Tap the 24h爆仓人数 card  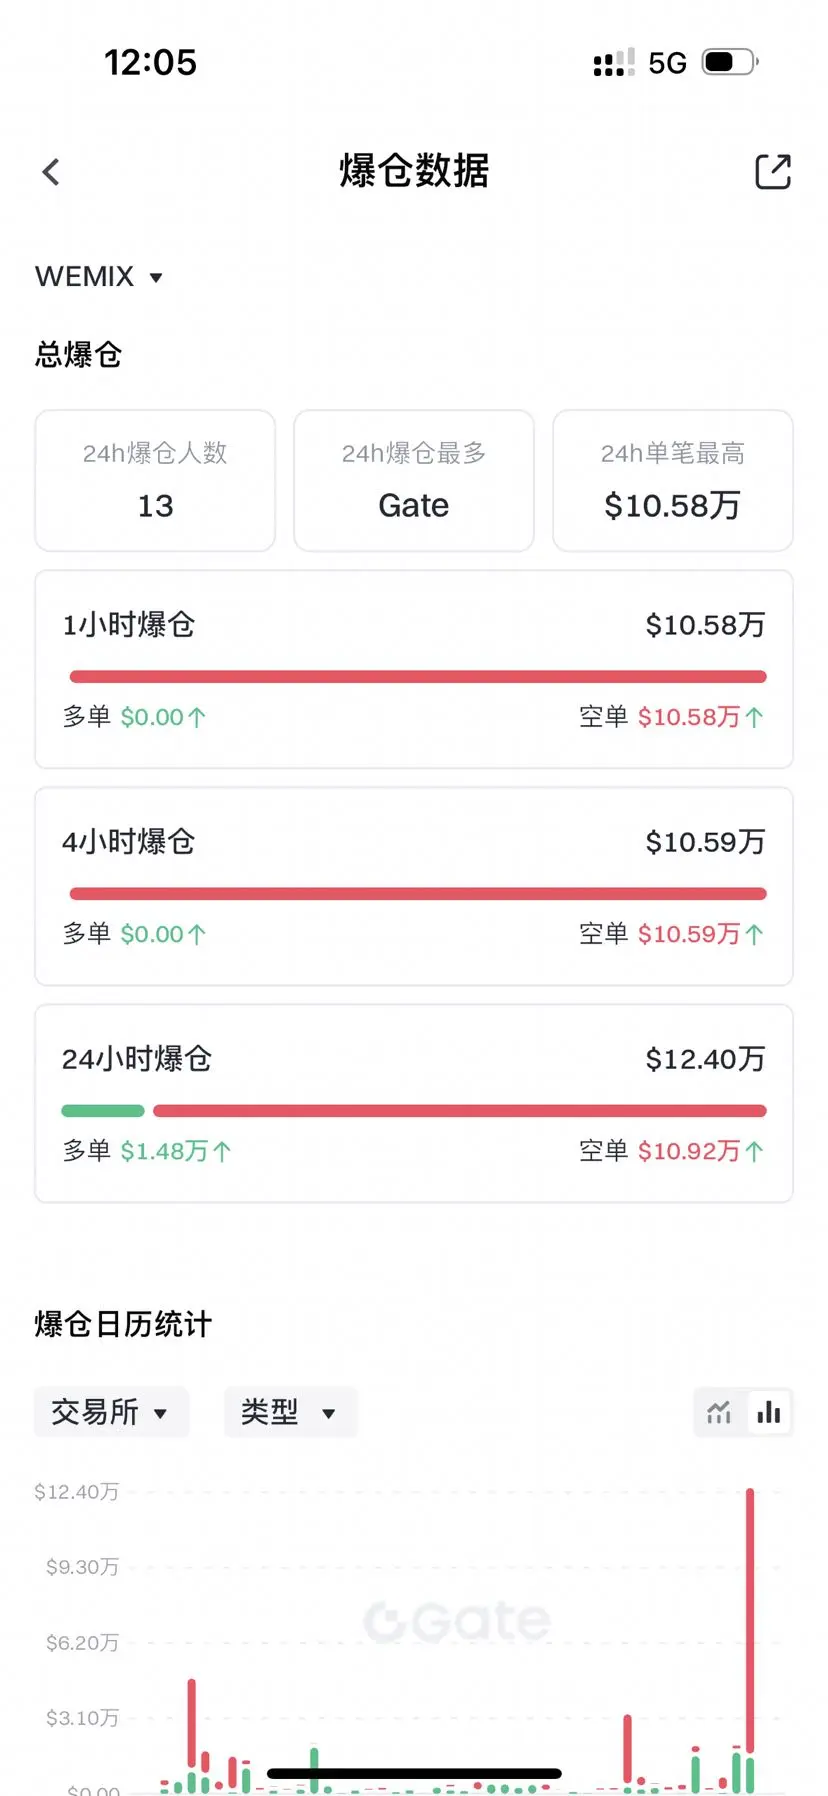click(155, 480)
